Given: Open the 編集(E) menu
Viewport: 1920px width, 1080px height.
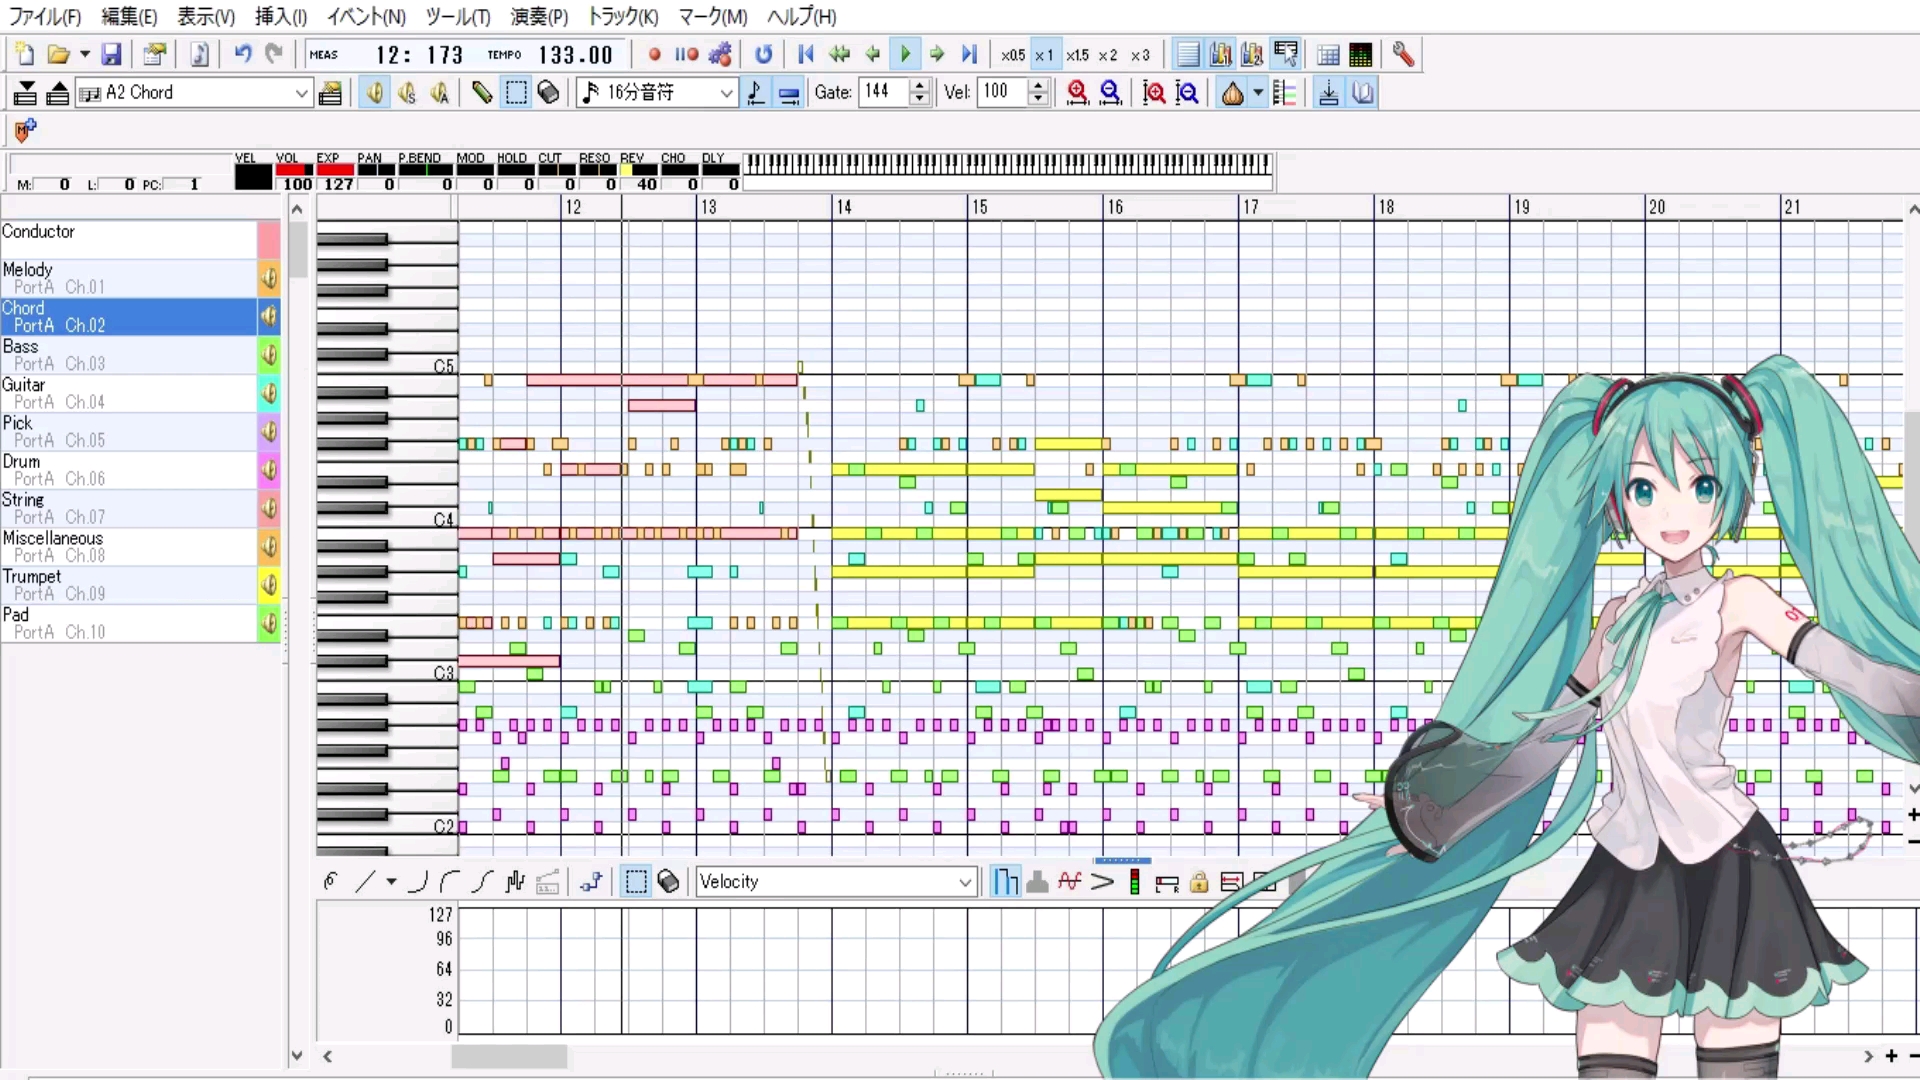Looking at the screenshot, I should pos(129,17).
